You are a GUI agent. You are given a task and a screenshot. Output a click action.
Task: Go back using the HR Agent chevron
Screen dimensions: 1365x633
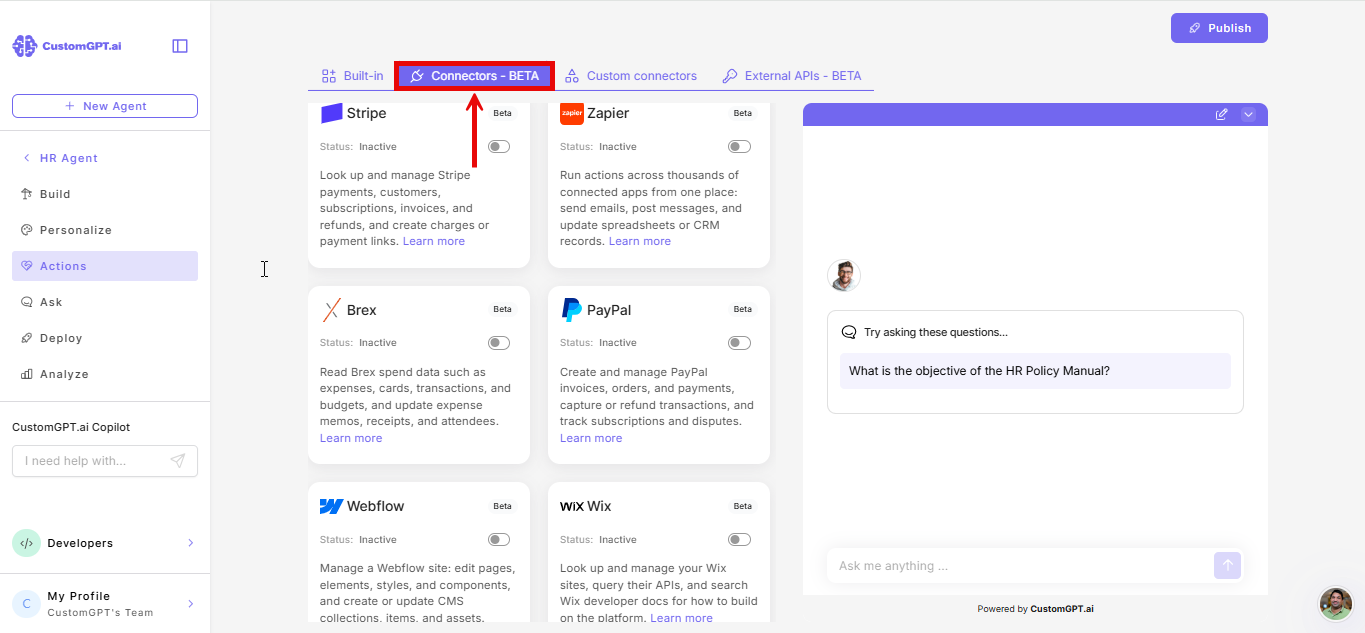pos(26,158)
